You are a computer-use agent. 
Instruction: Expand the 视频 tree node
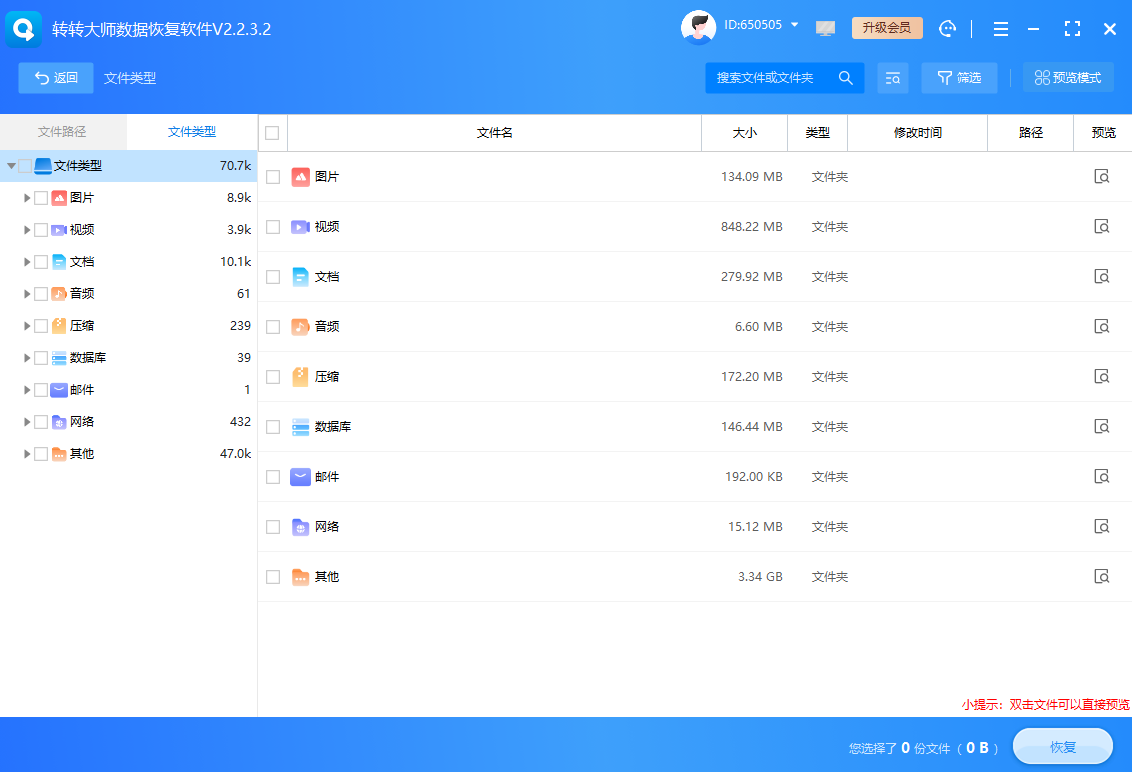tap(27, 230)
